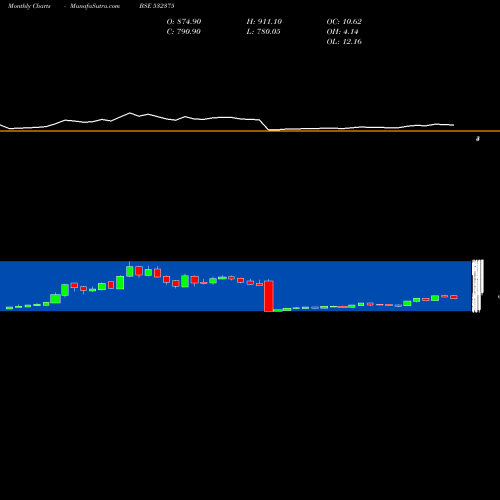
Task: Click the white price axis labels strip
Action: click(477, 286)
